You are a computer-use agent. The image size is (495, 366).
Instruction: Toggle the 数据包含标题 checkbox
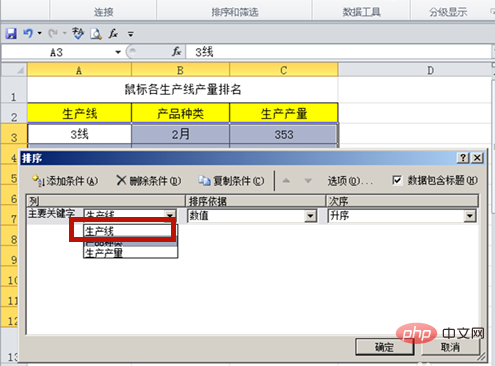coord(397,180)
